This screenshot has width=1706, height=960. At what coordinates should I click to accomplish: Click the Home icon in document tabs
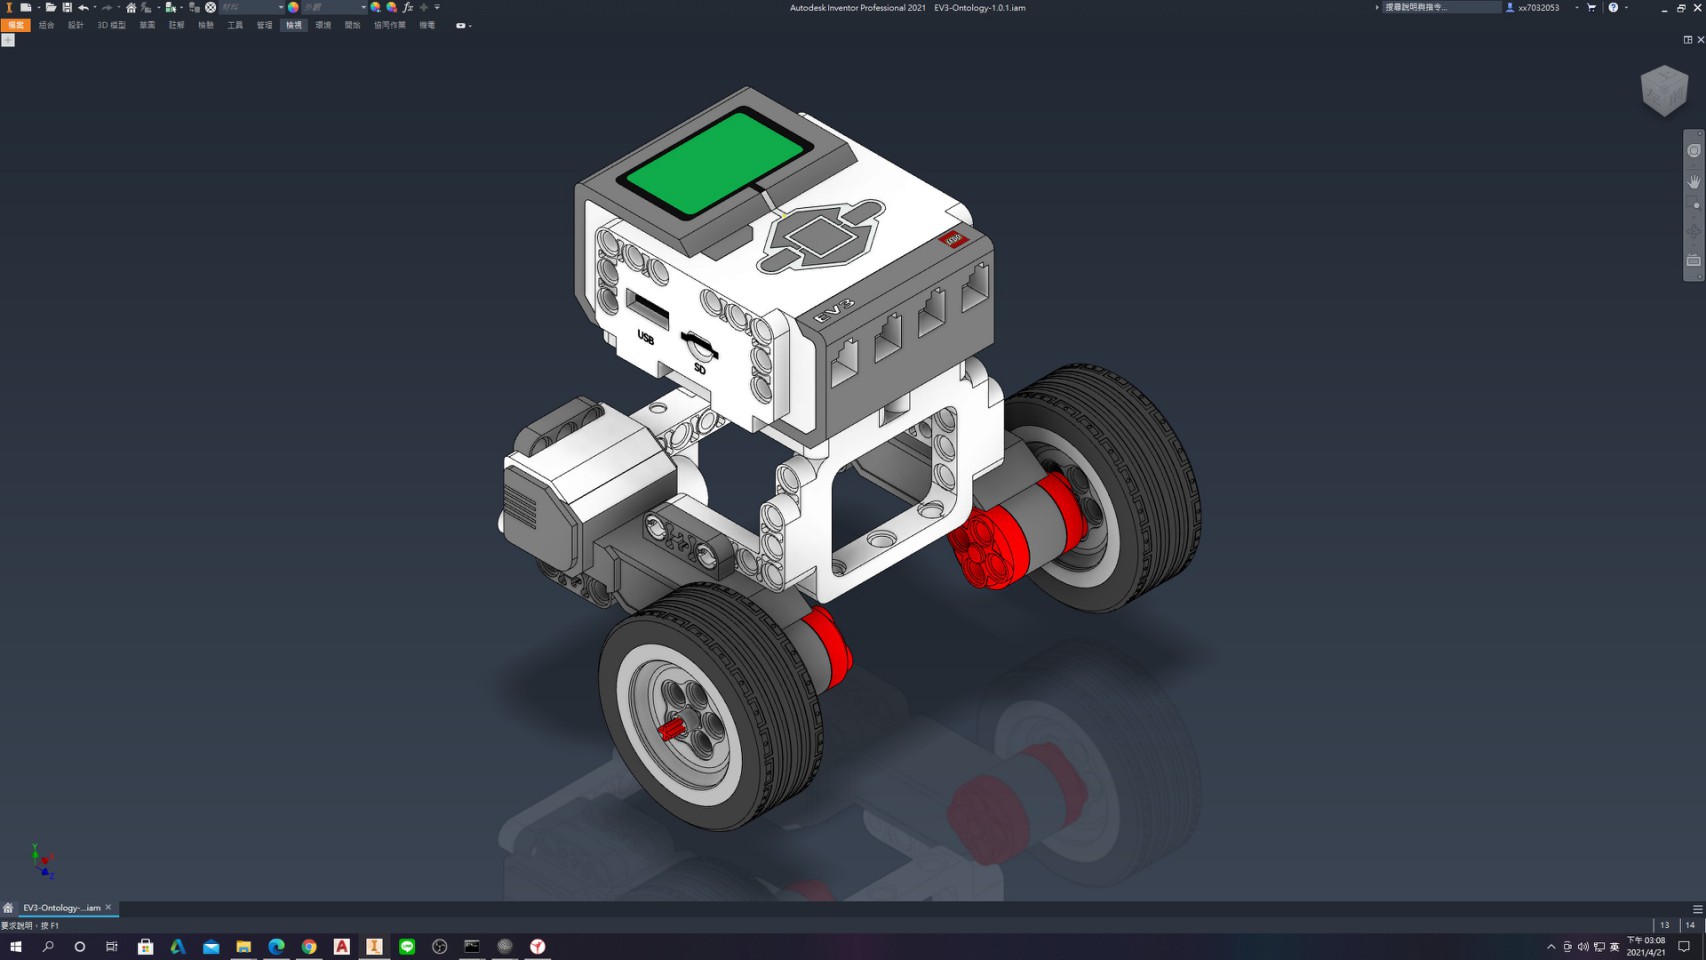pyautogui.click(x=8, y=908)
